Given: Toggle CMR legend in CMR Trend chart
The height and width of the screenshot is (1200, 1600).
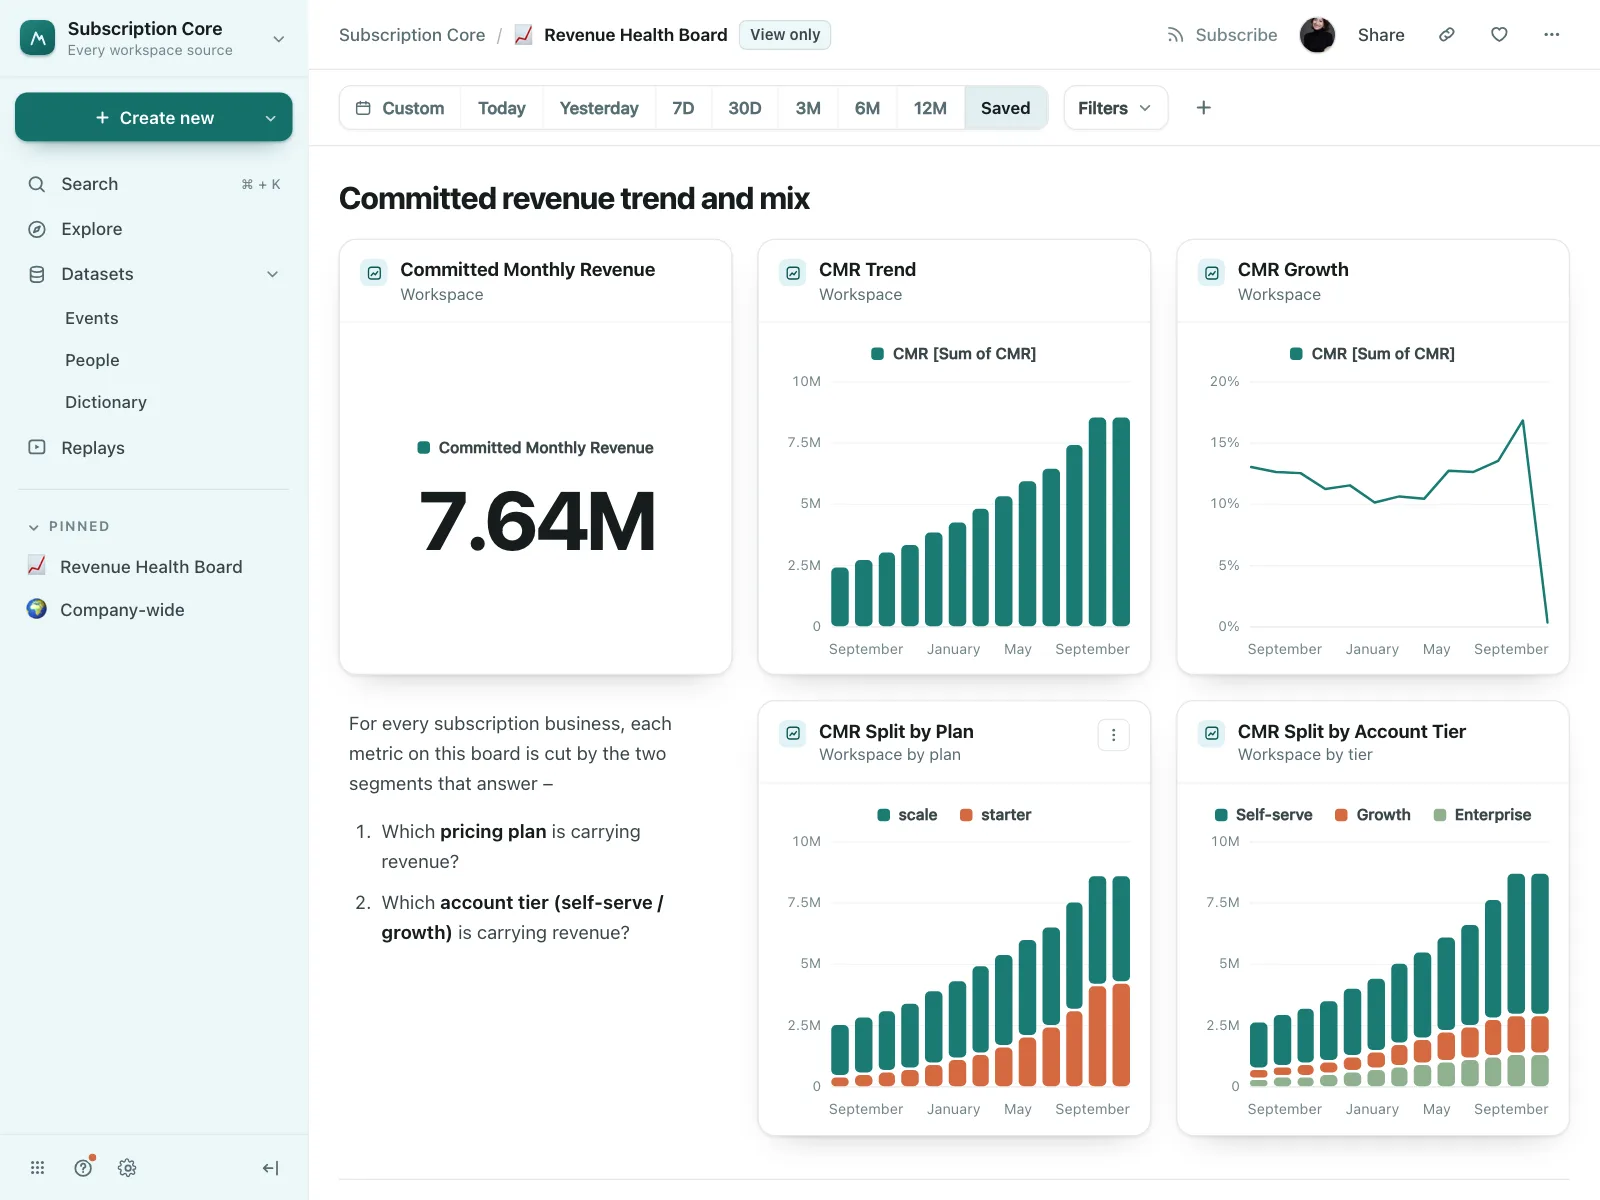Looking at the screenshot, I should pyautogui.click(x=954, y=354).
